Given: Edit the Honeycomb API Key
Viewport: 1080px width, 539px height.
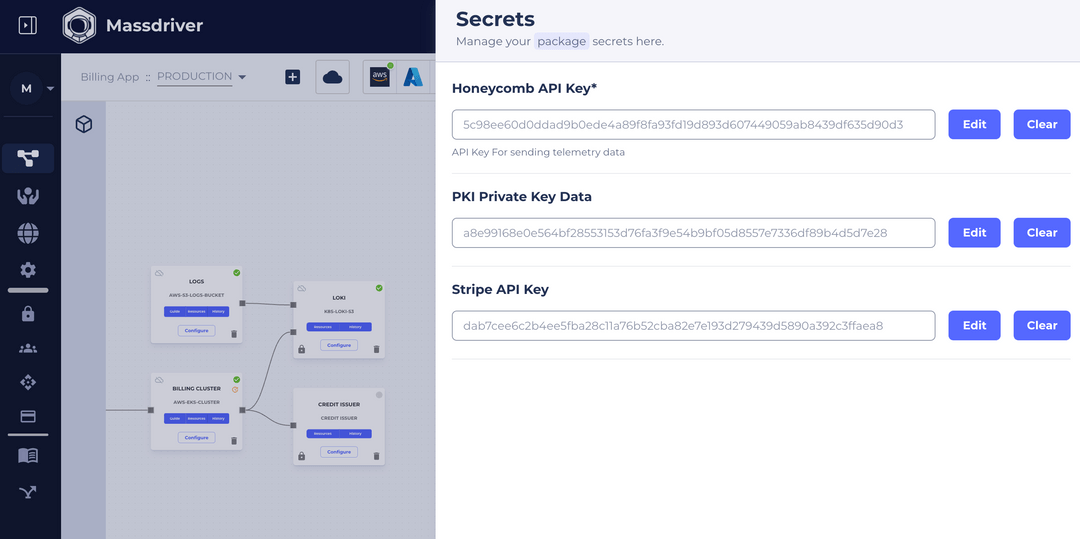Looking at the screenshot, I should coord(974,124).
